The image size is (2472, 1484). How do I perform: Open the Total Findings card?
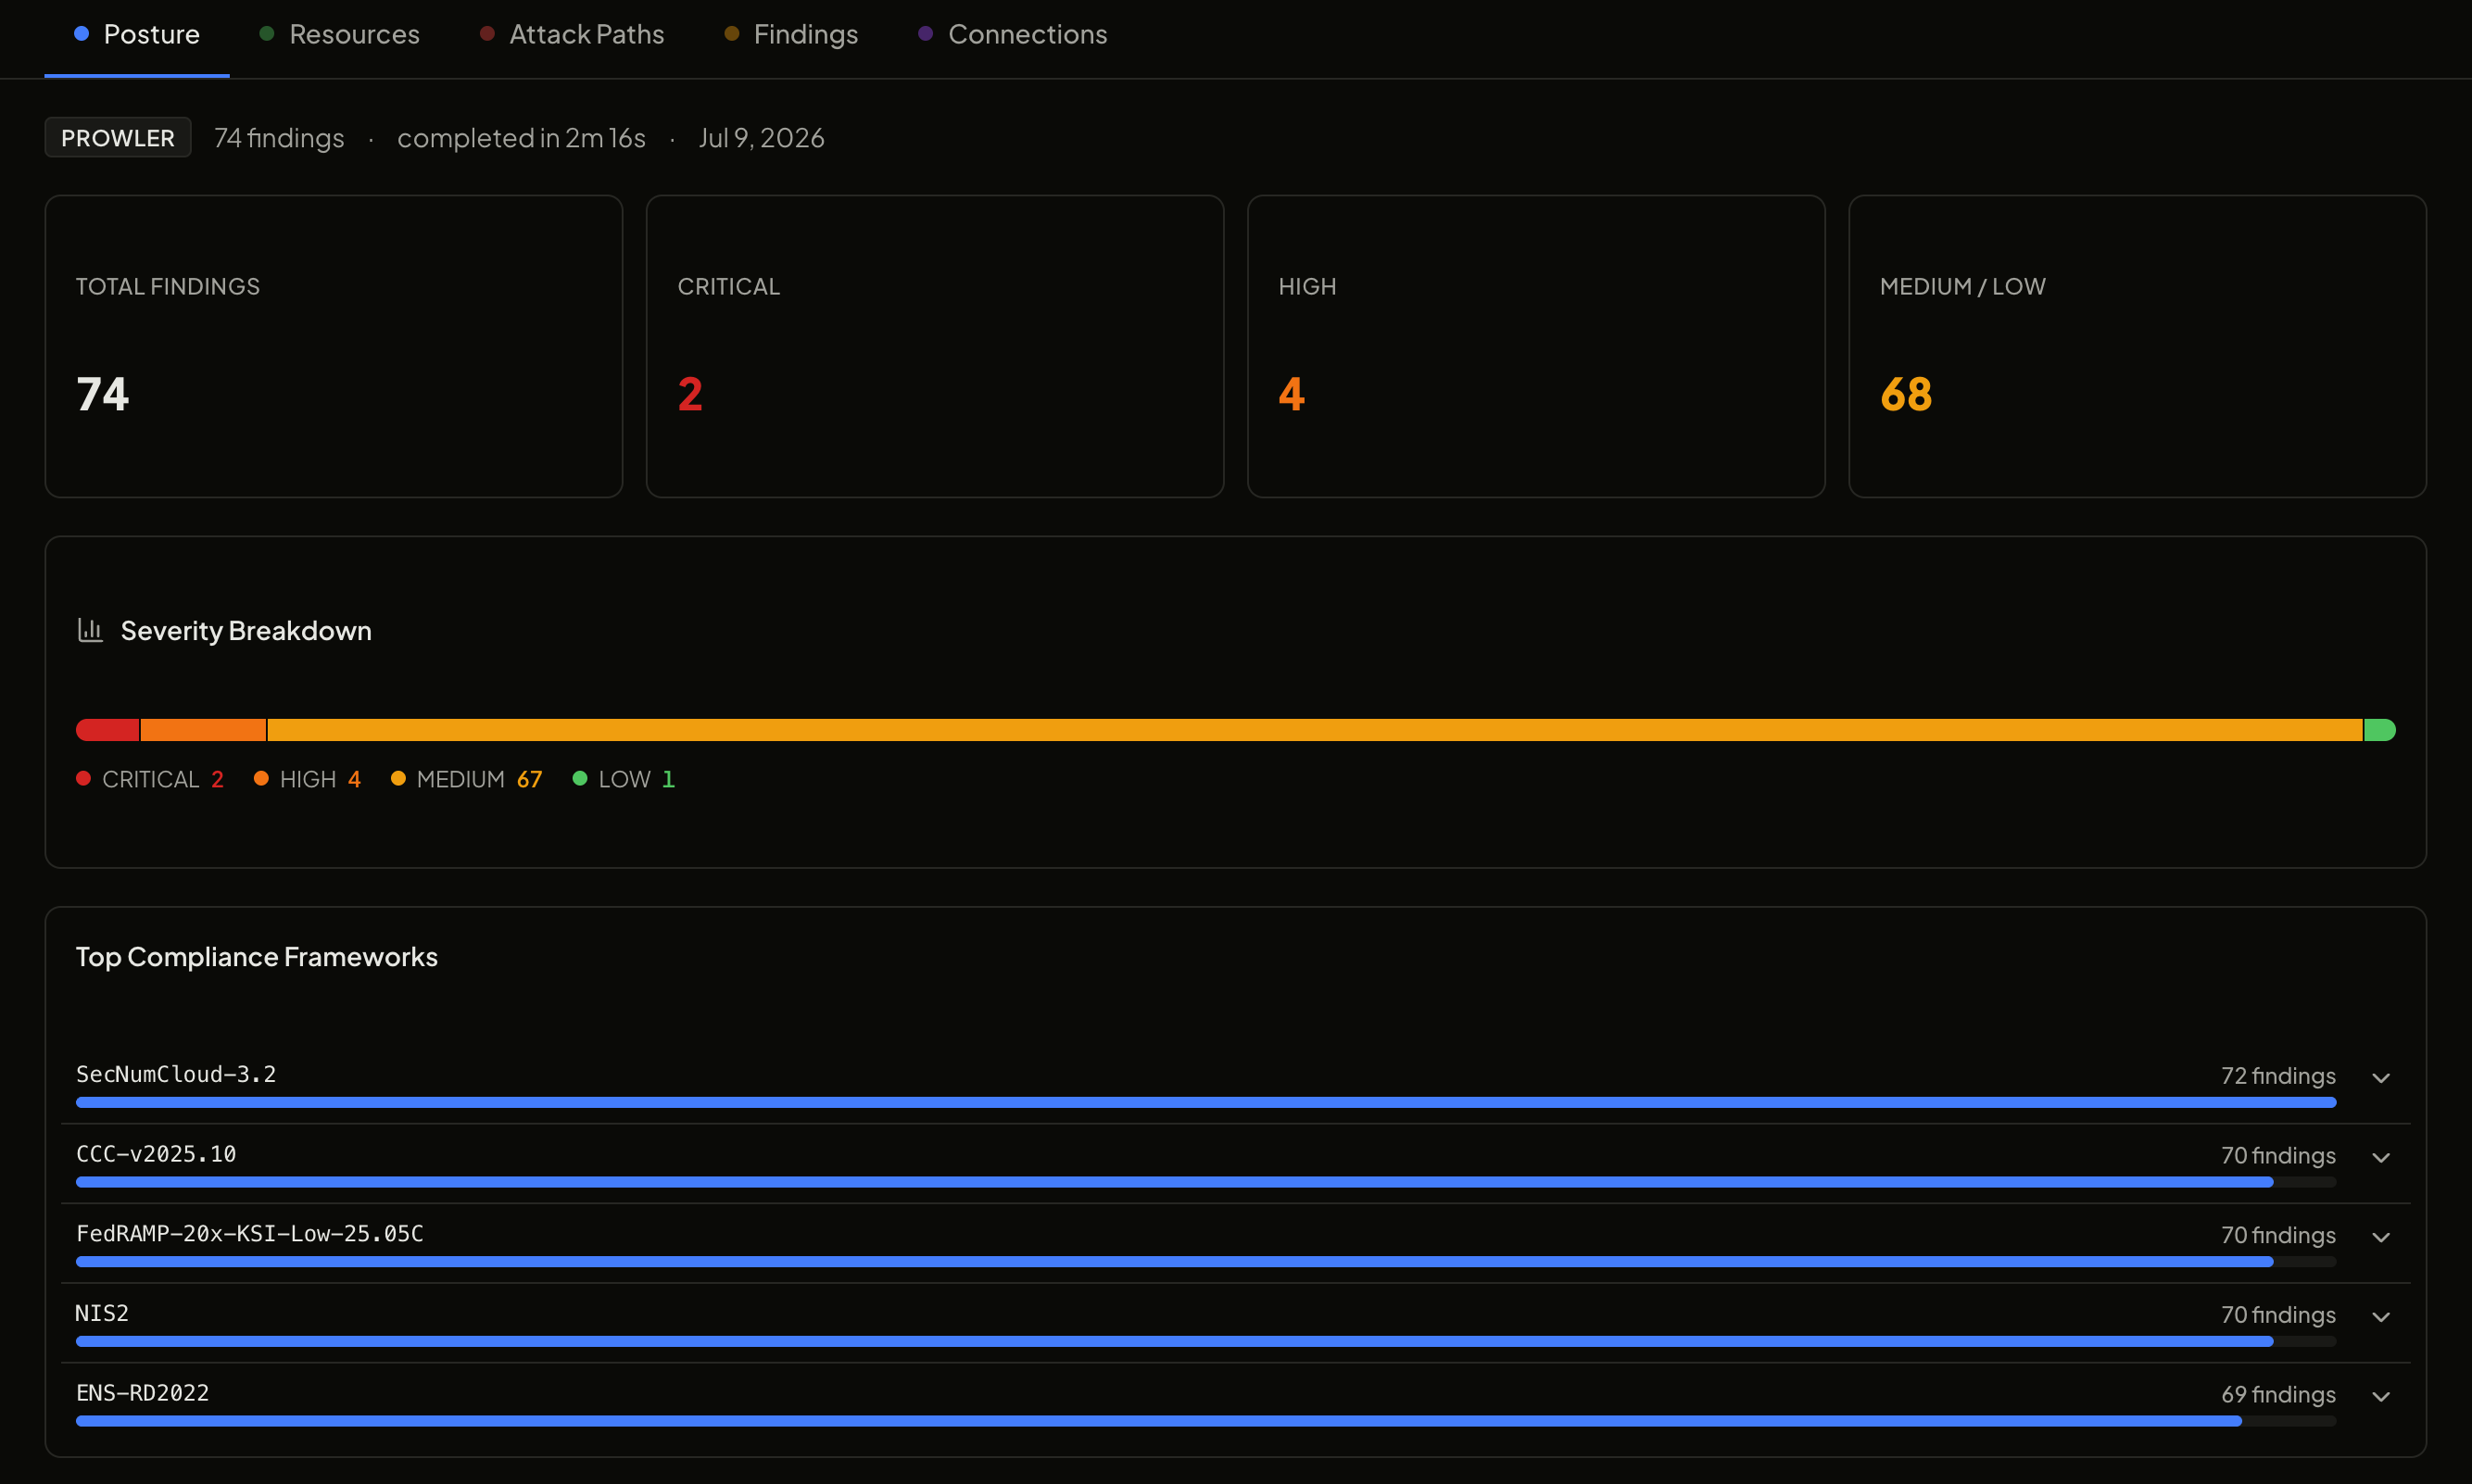334,346
